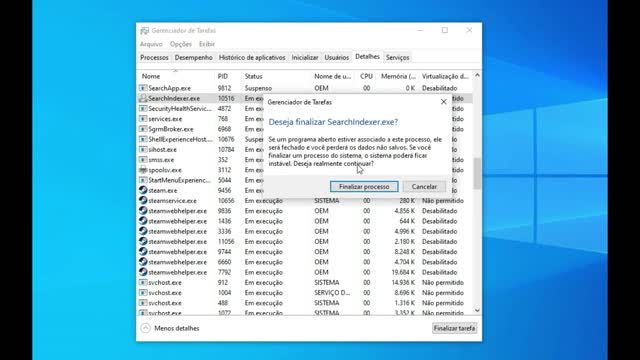
Task: Click memory value 280 K of steamservice.exe
Action: (407, 200)
